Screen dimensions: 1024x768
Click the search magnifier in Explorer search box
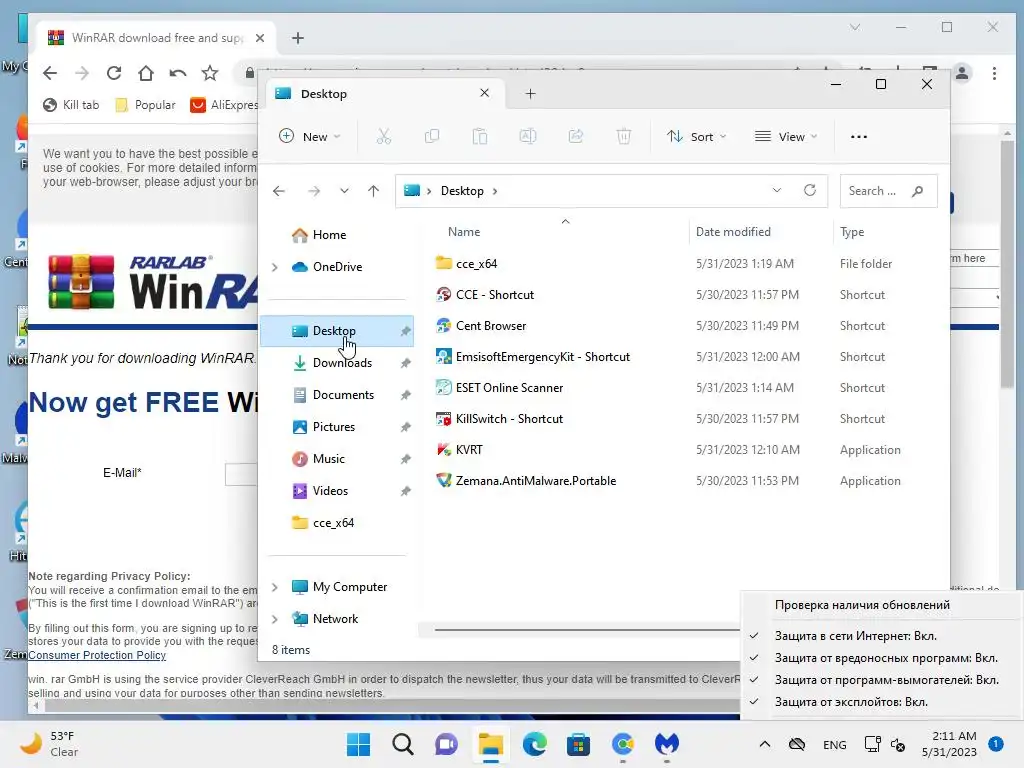click(918, 191)
